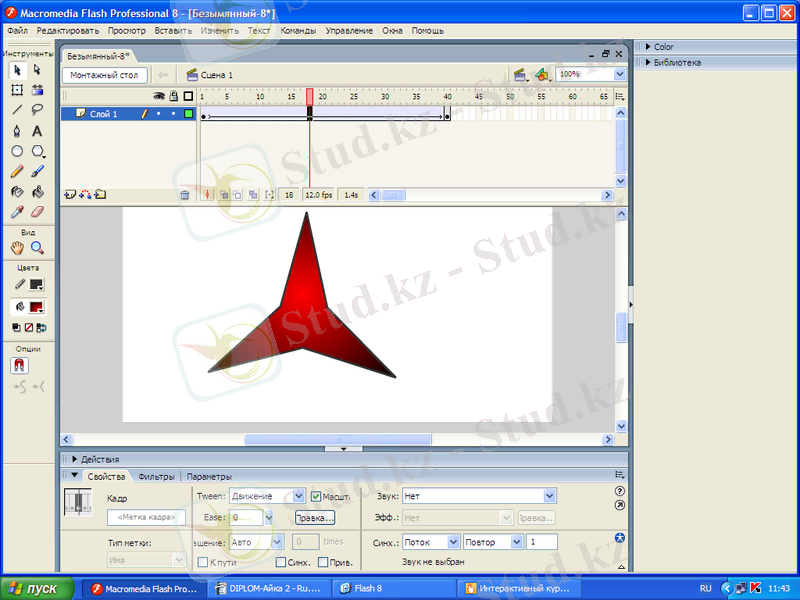The image size is (800, 600).
Task: Select the Hand tool
Action: pyautogui.click(x=17, y=248)
